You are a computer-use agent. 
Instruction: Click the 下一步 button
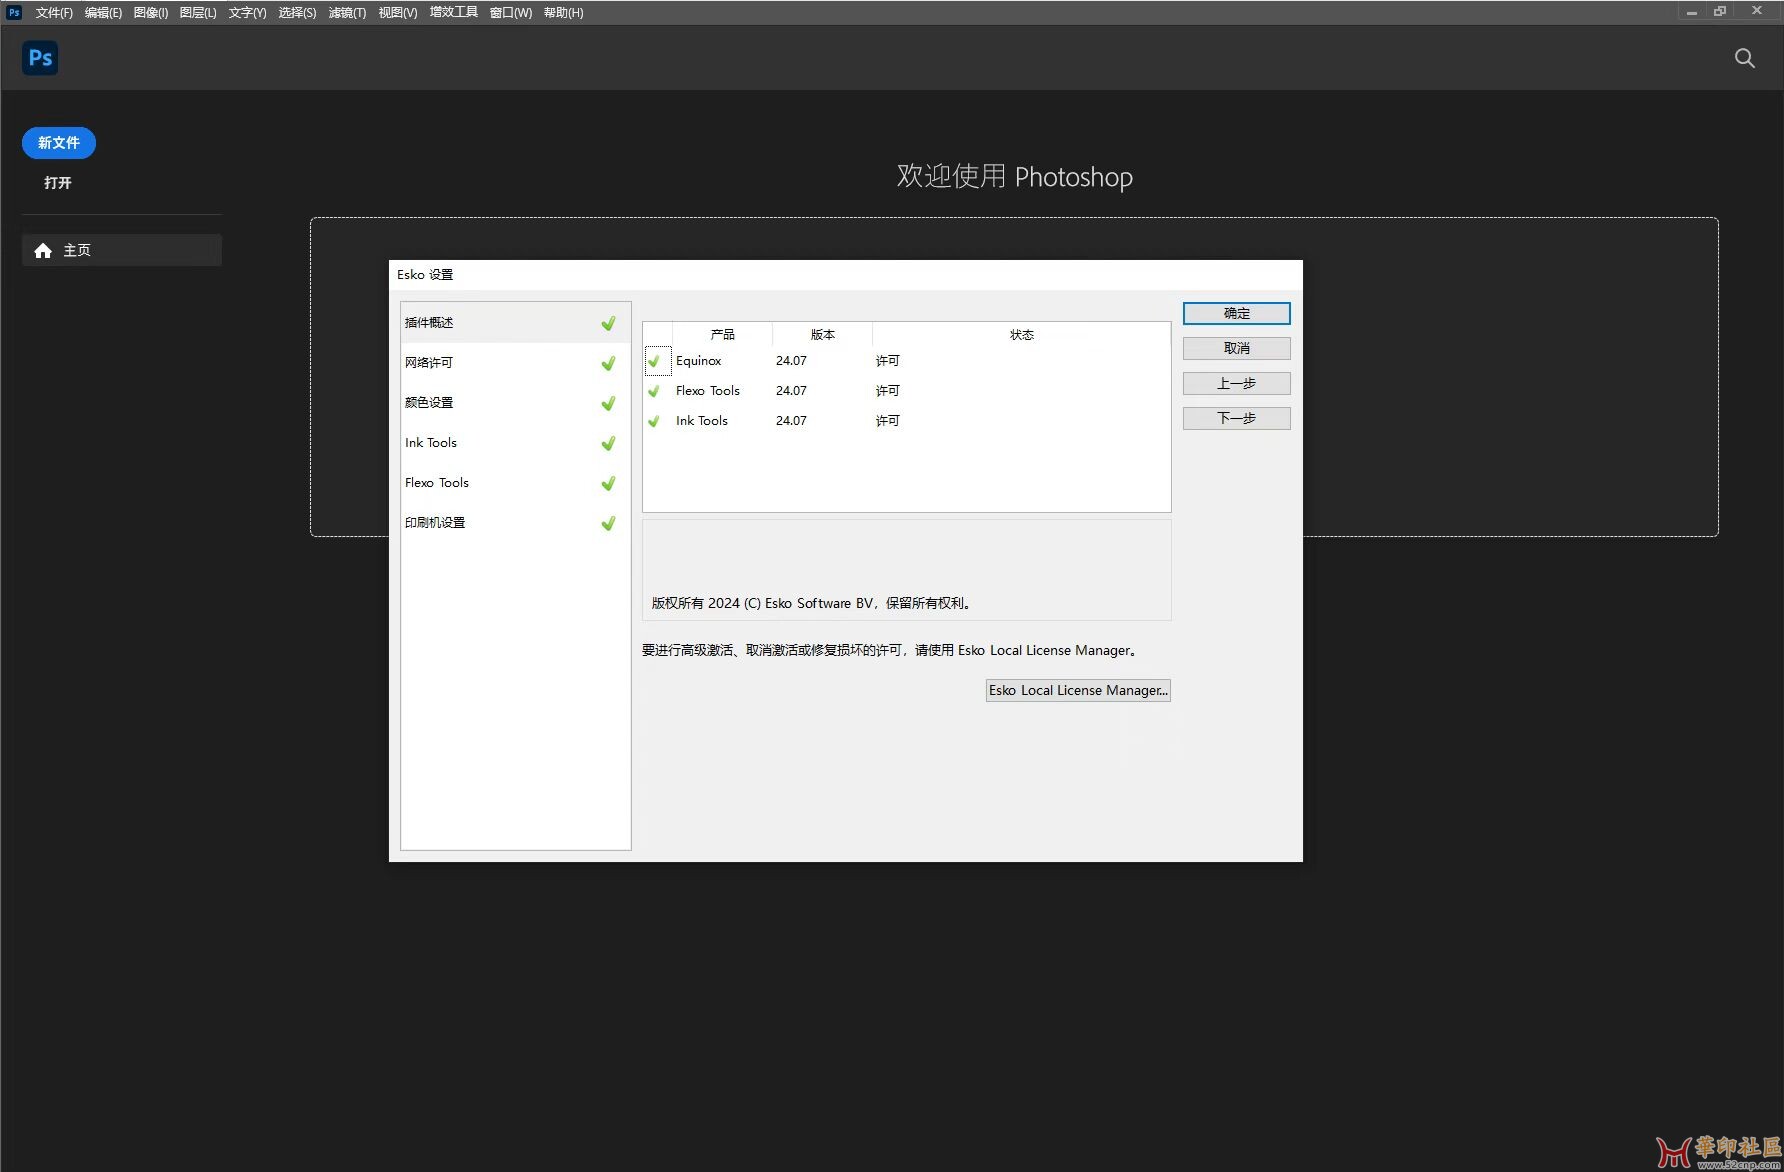coord(1236,418)
